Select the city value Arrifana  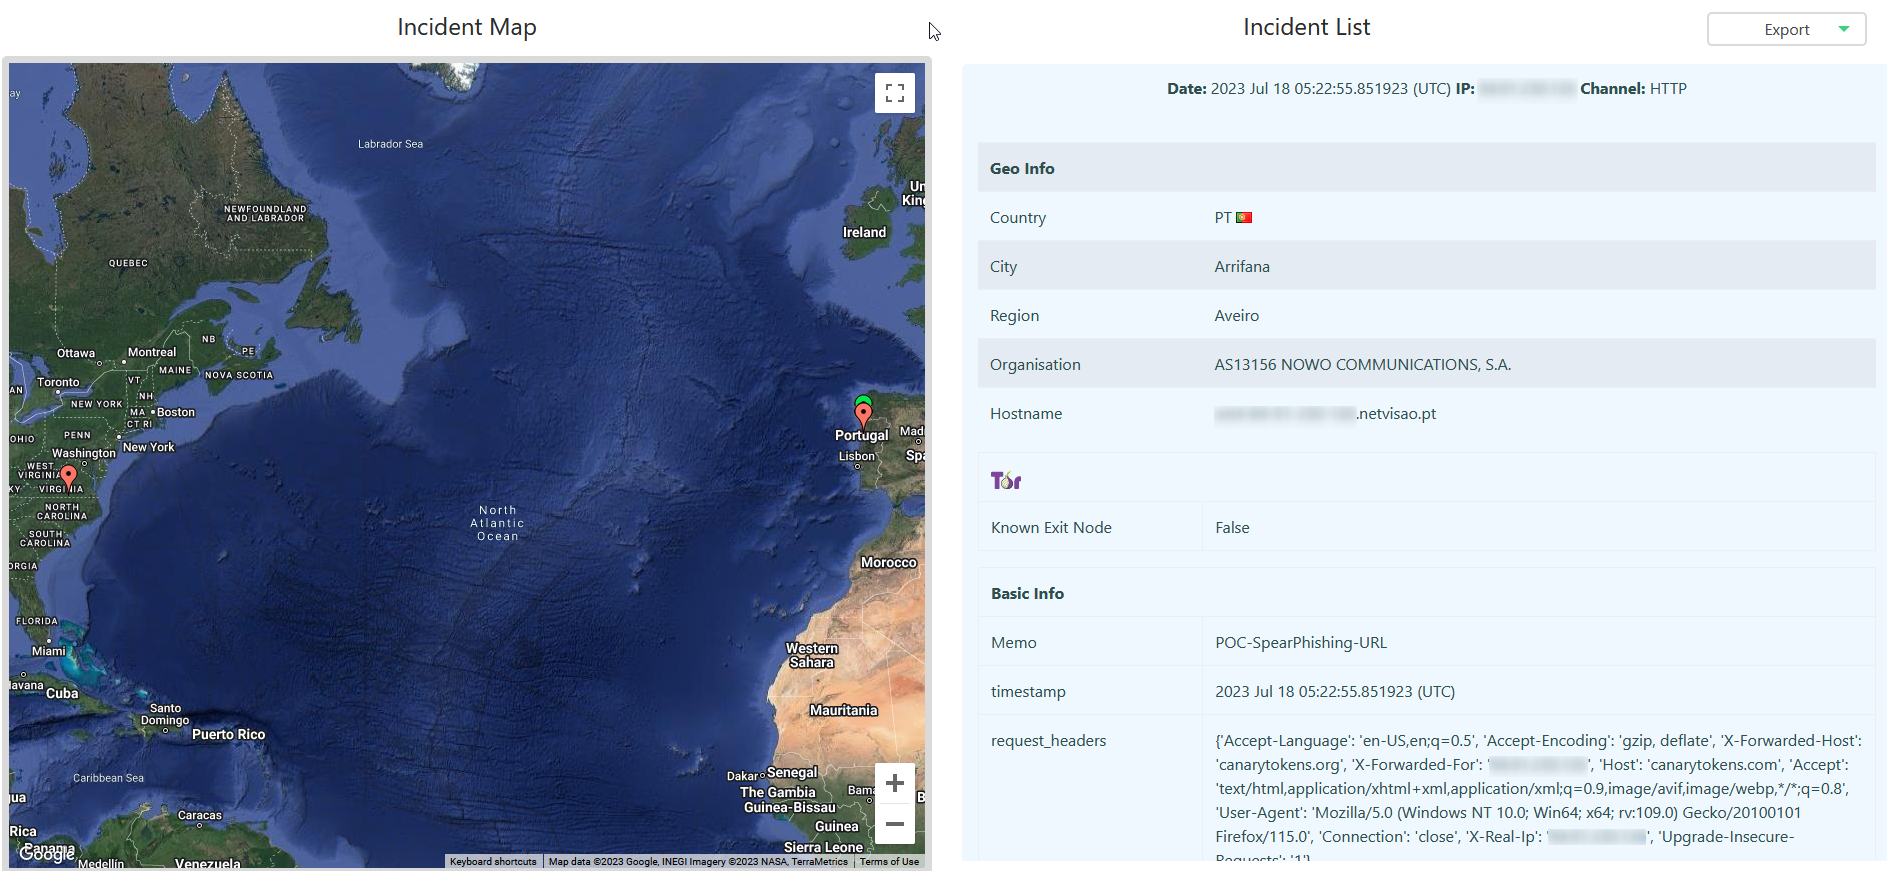click(1242, 267)
